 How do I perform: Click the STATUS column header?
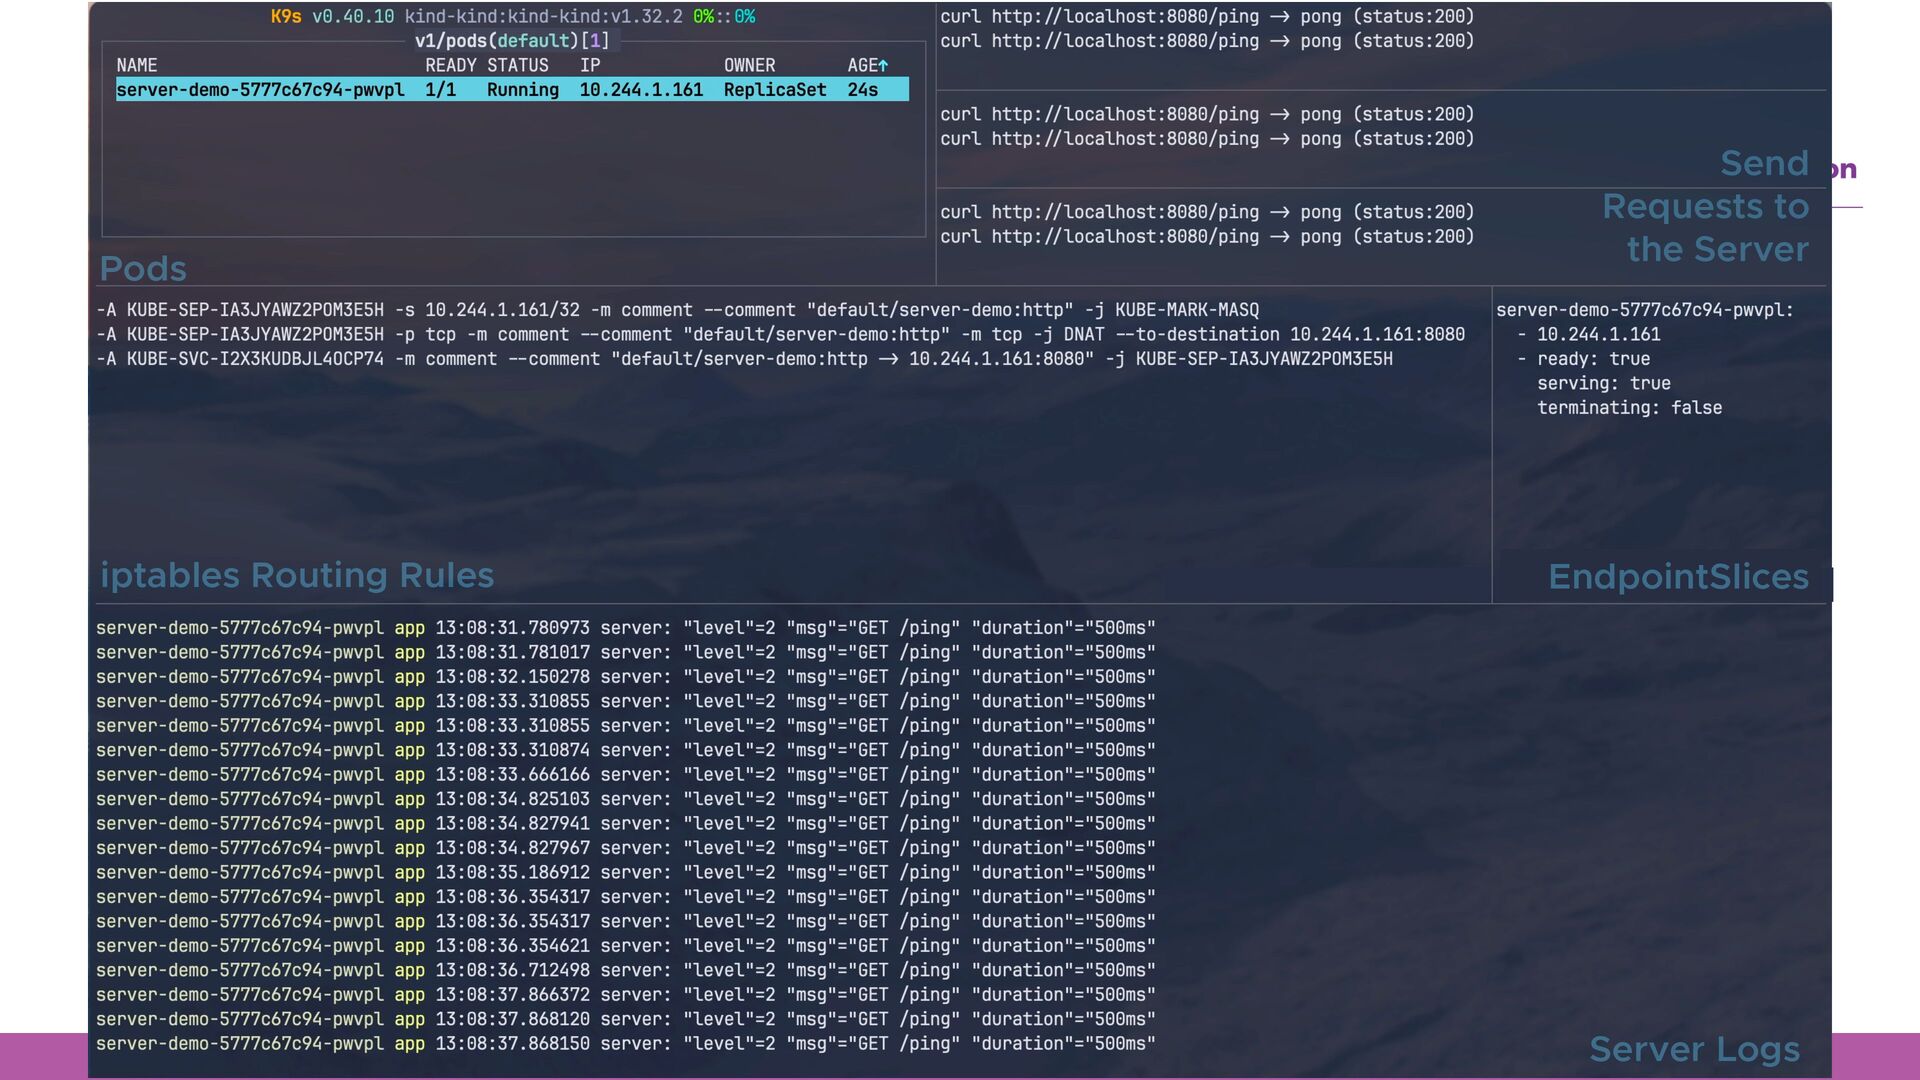[517, 66]
